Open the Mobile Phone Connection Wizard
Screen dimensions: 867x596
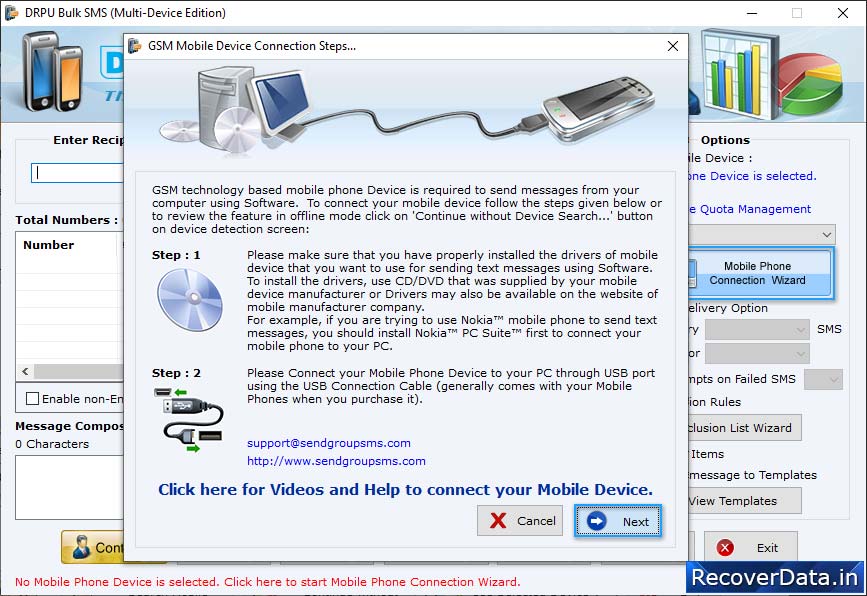[761, 273]
